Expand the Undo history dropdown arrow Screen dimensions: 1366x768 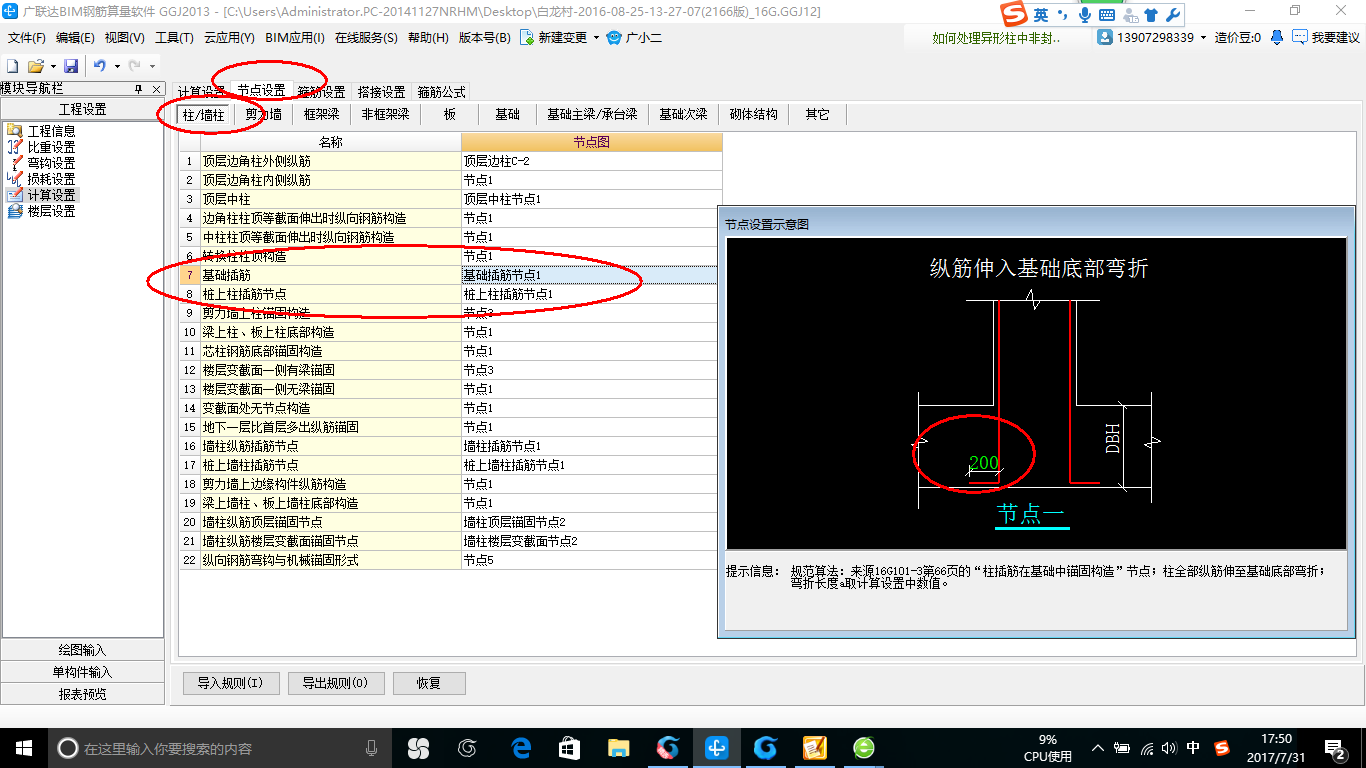point(116,66)
